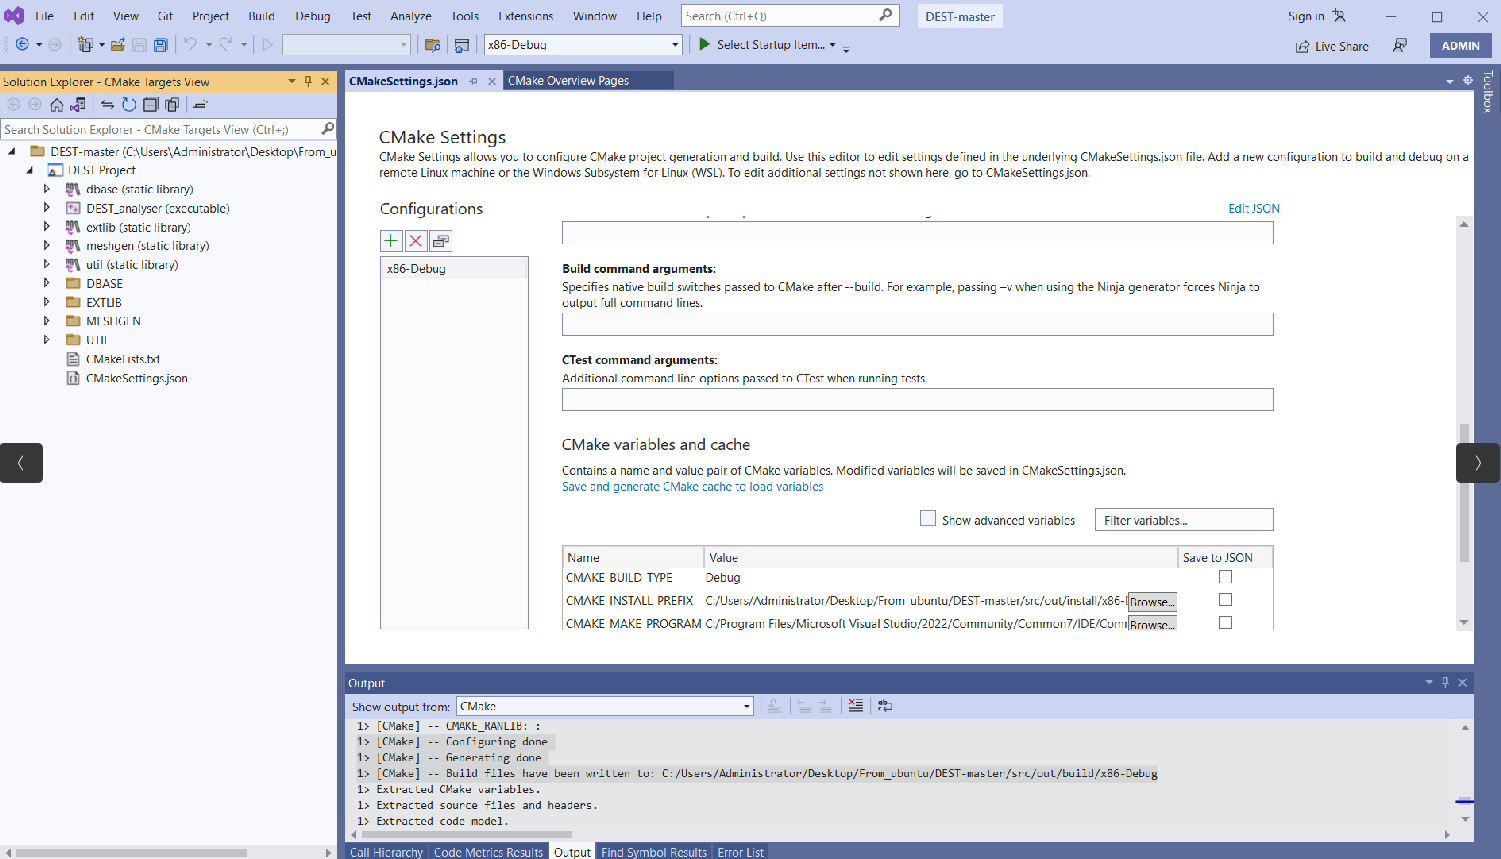
Task: Click the green Start play icon
Action: (704, 44)
